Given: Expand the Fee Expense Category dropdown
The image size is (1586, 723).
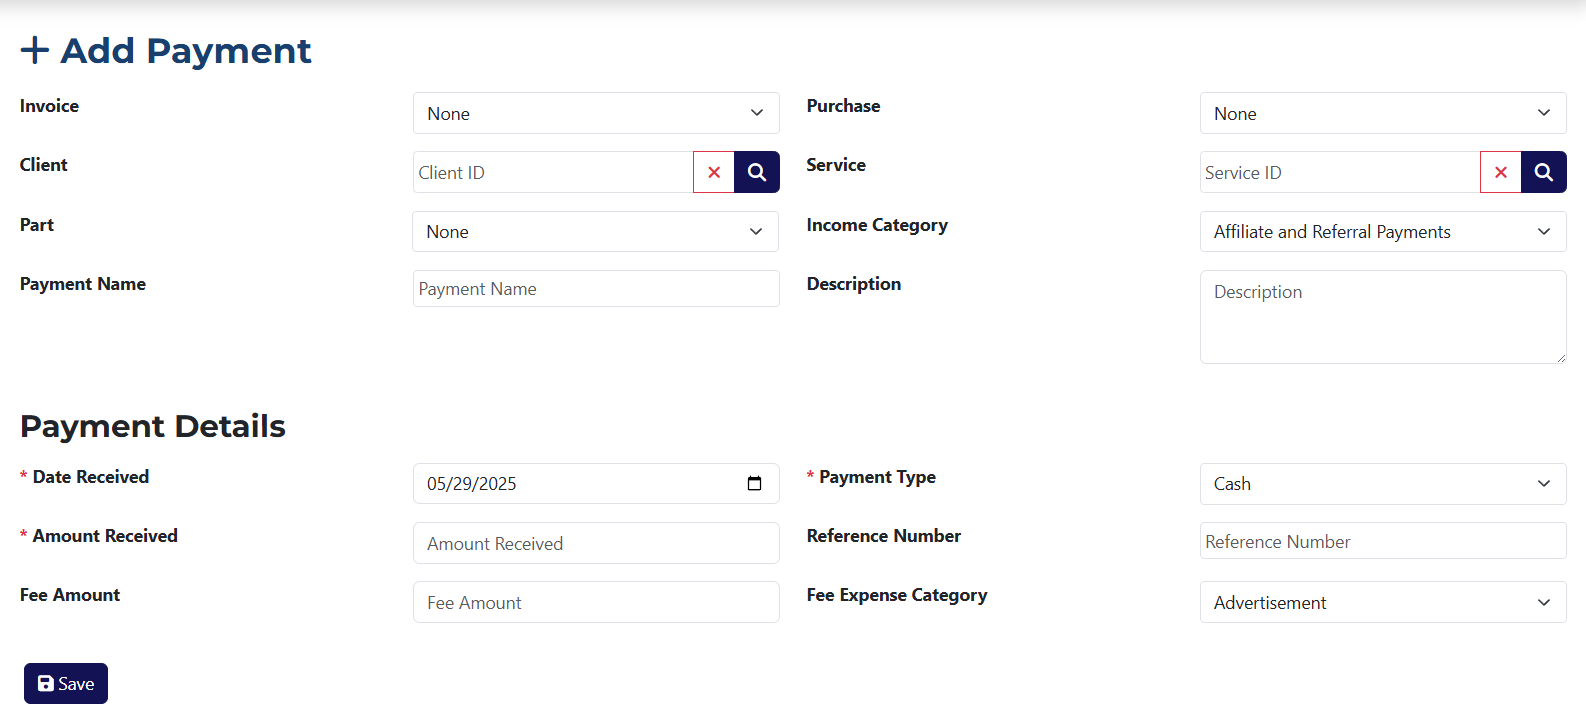Looking at the screenshot, I should 1383,602.
